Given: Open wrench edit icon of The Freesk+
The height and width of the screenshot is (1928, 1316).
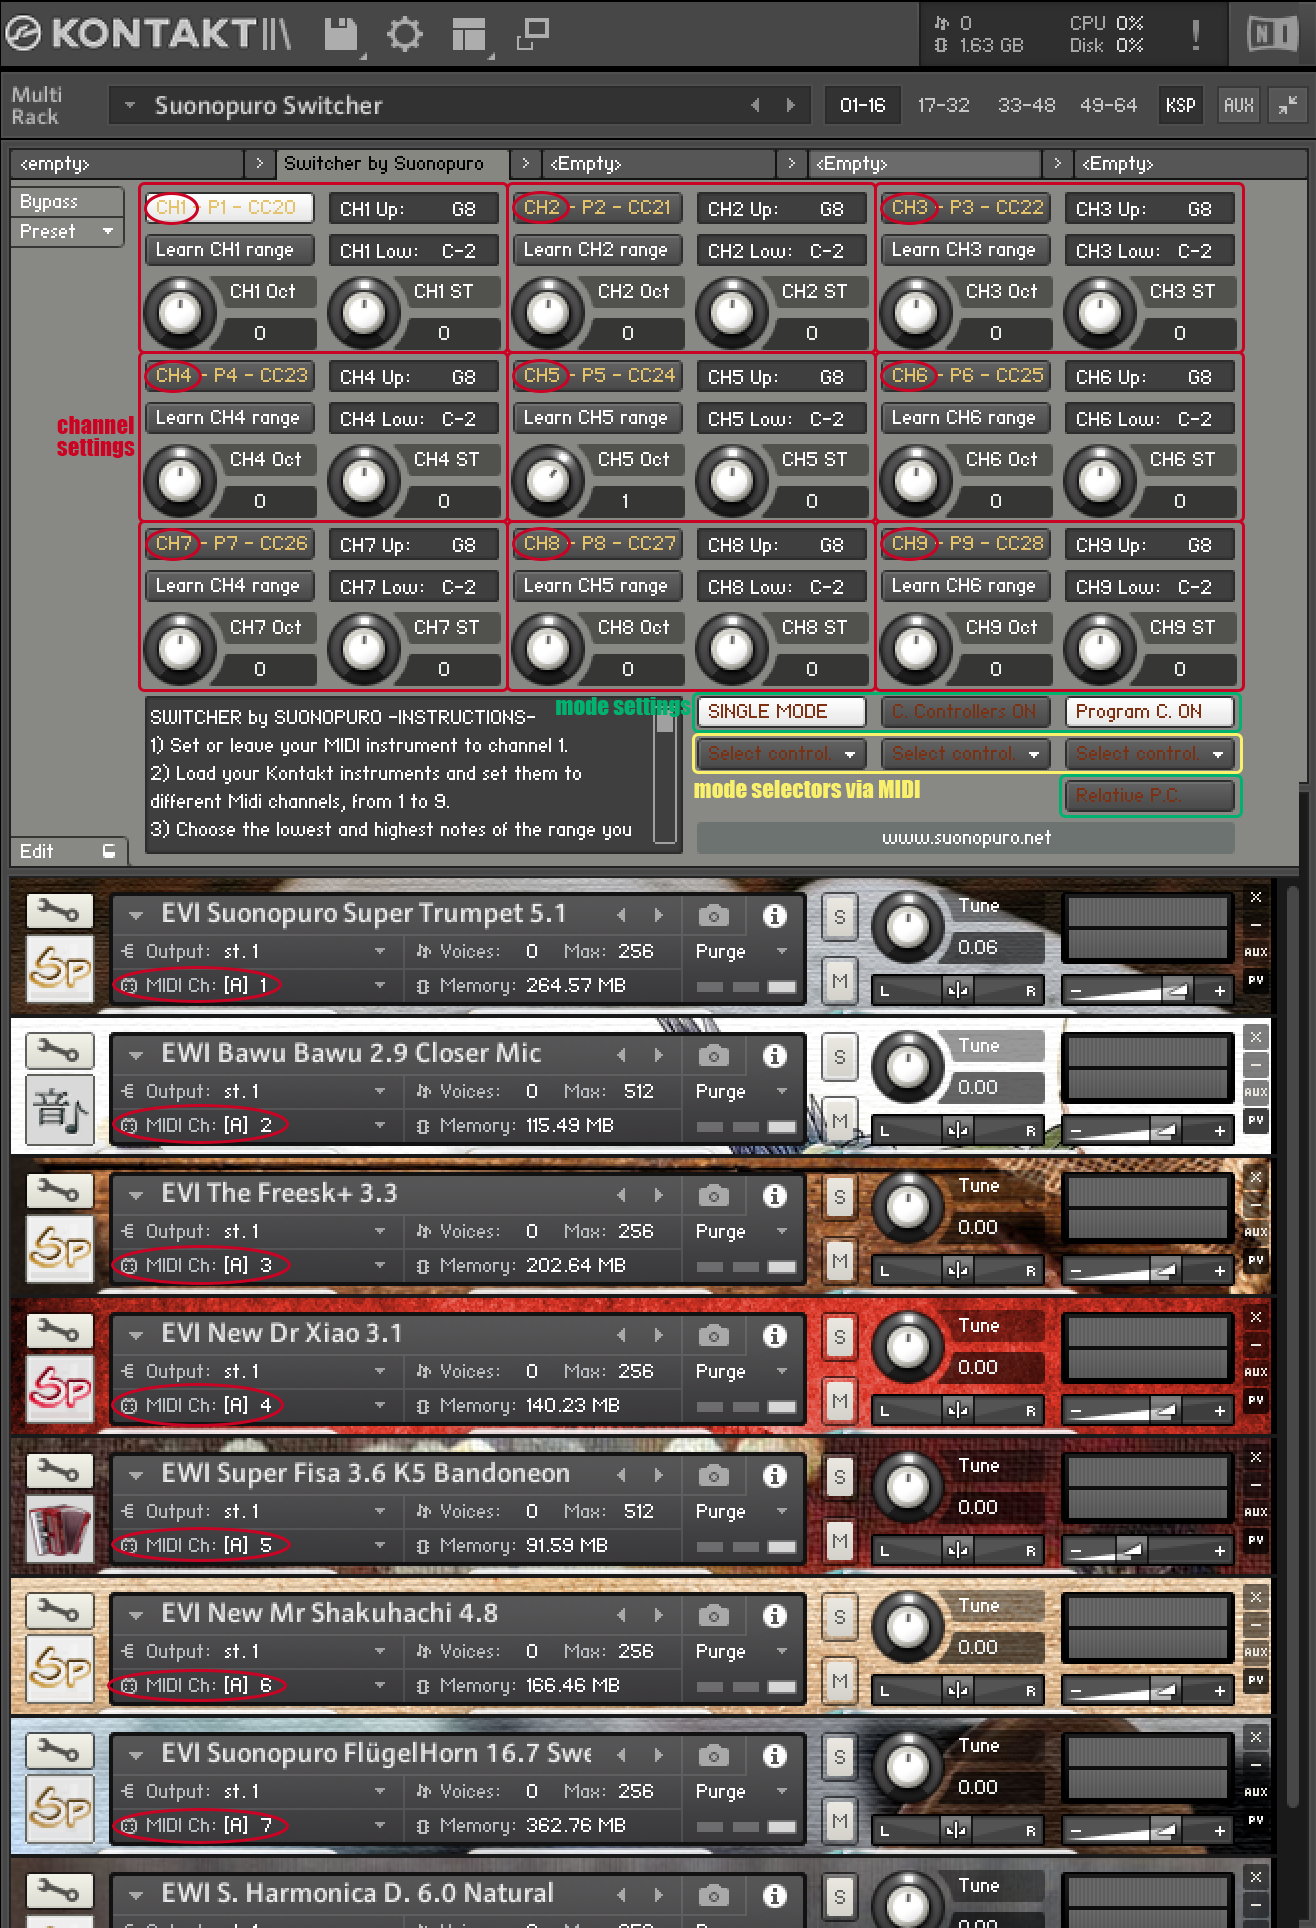Looking at the screenshot, I should (x=60, y=1191).
